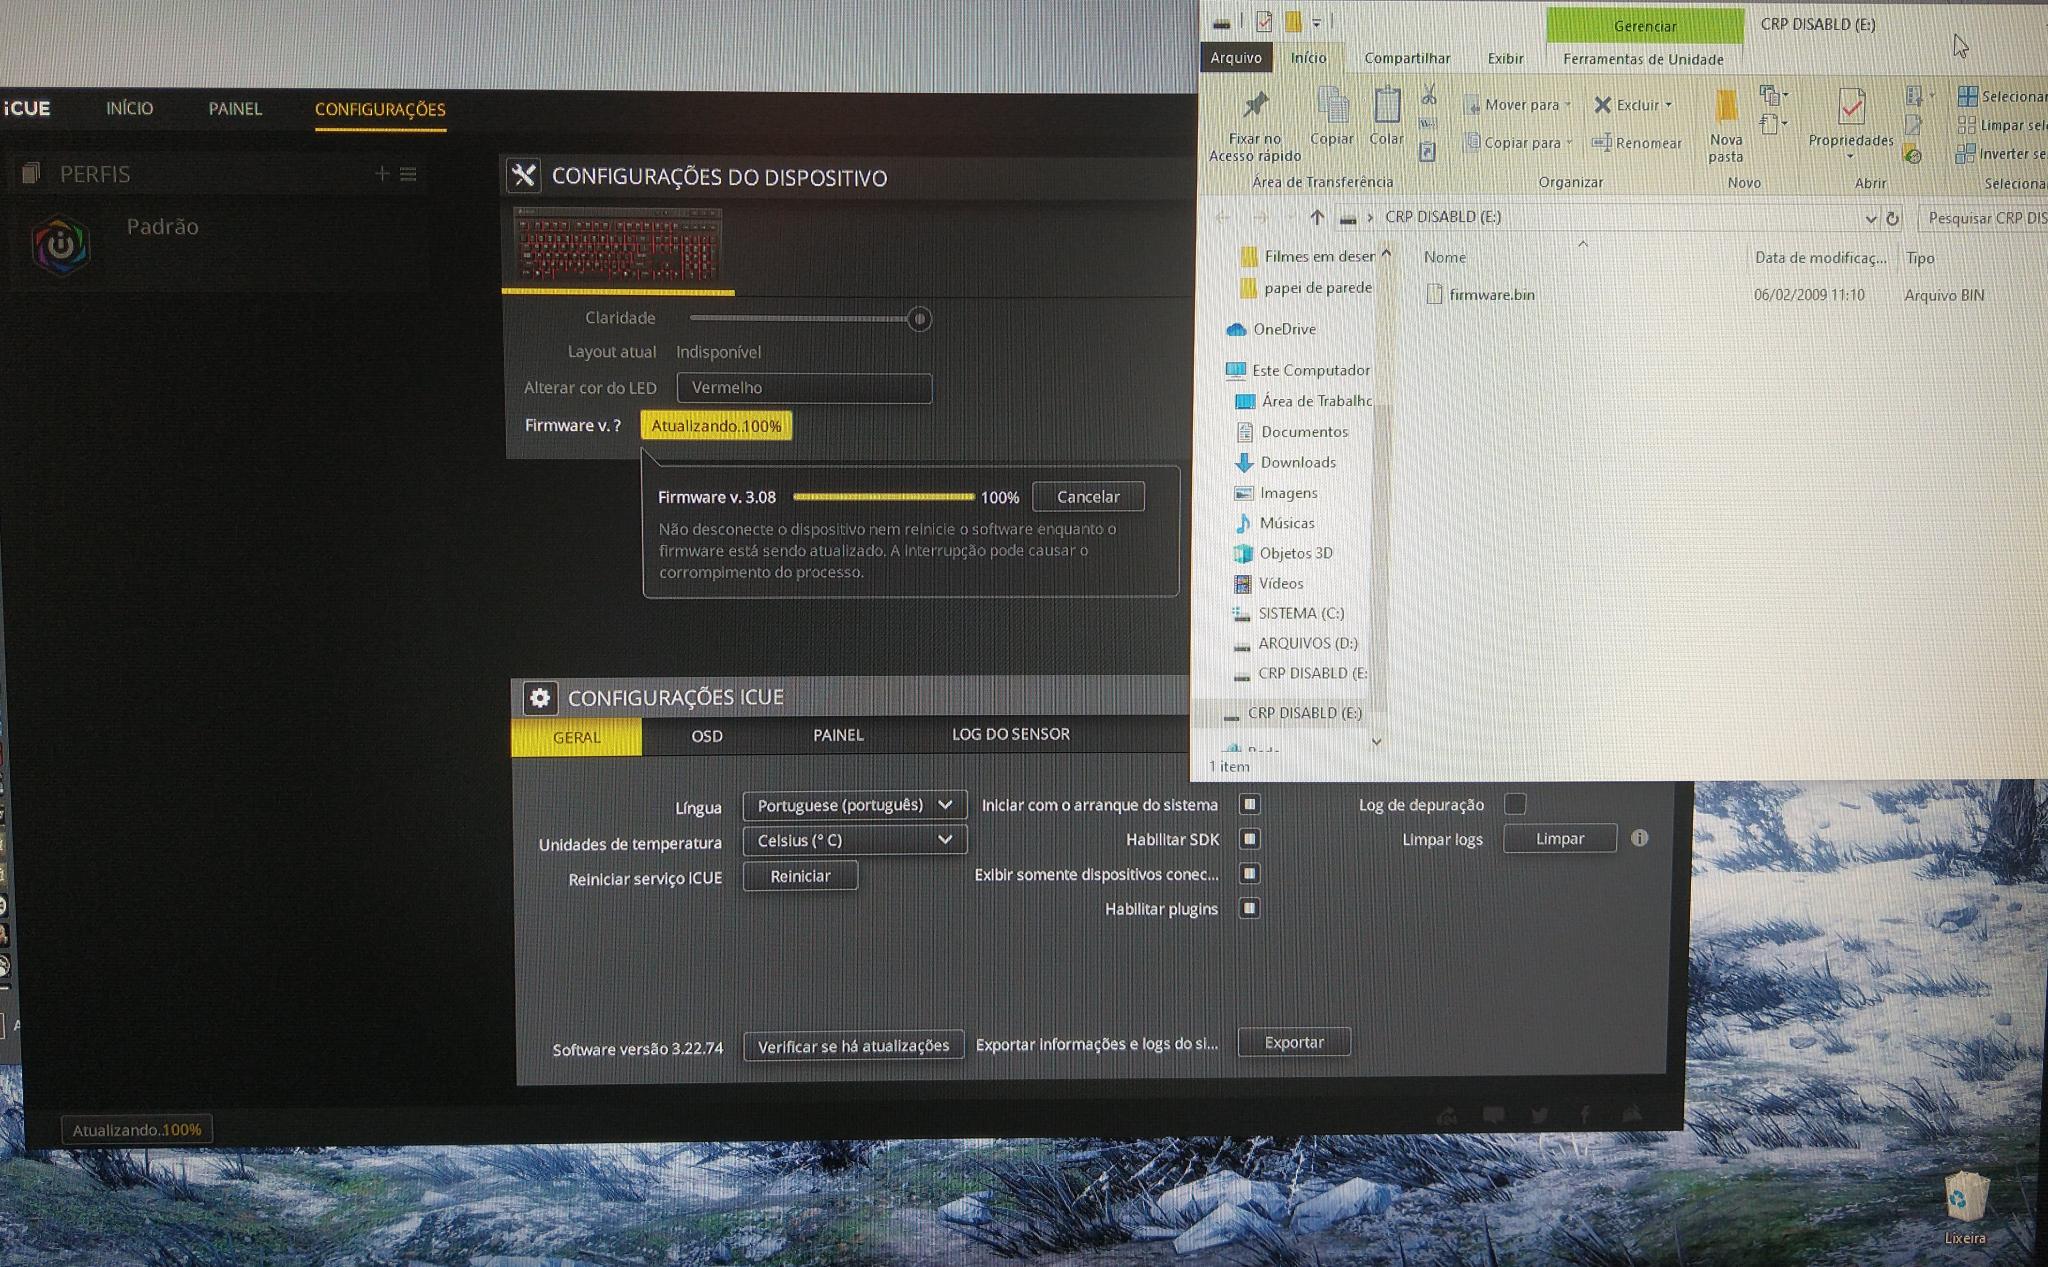Click the Propriedades checkmark icon
The width and height of the screenshot is (2048, 1267).
1851,107
